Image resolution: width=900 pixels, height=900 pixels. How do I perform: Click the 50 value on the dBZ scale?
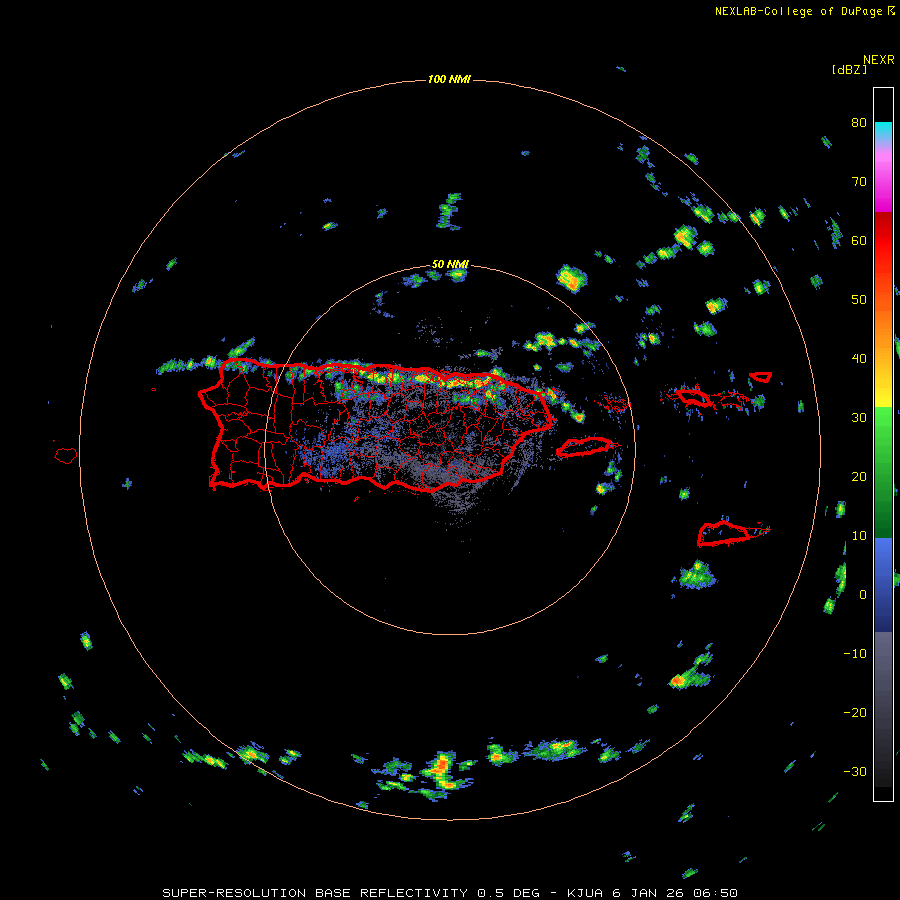[859, 300]
